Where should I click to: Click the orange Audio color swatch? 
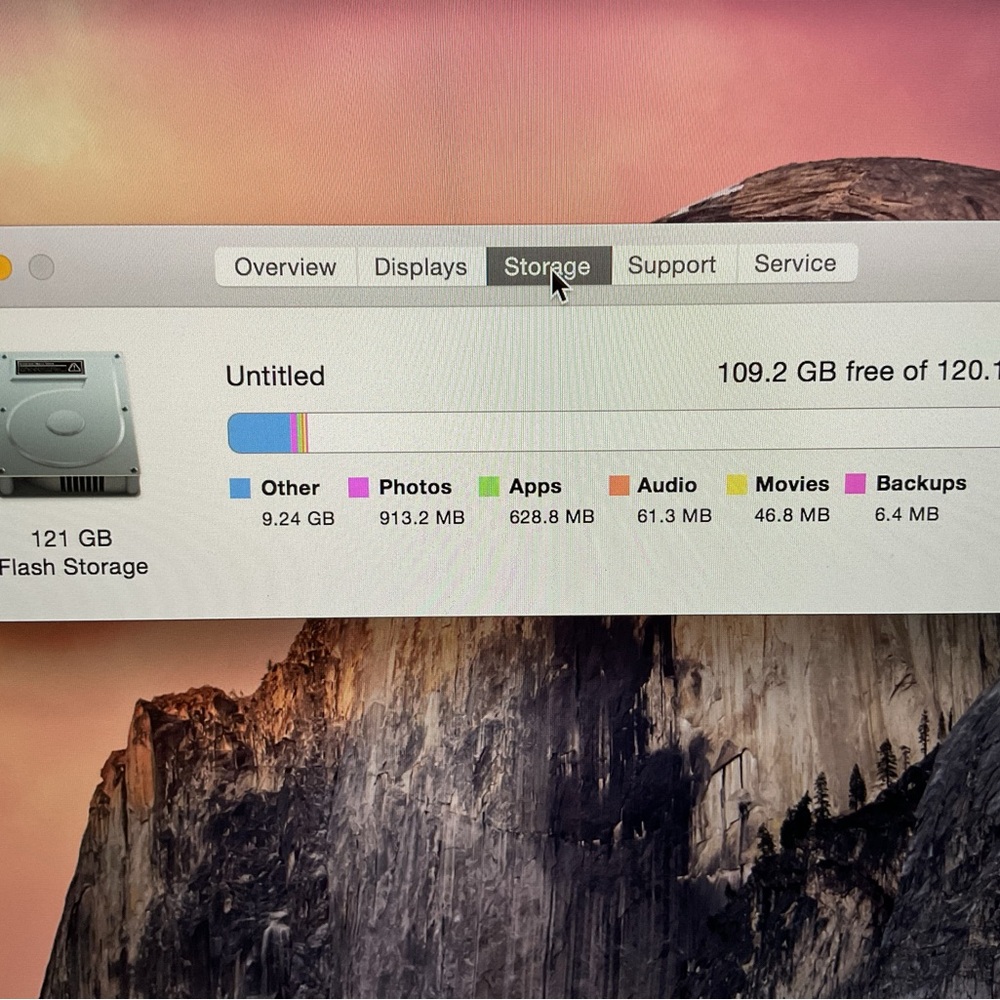[x=619, y=485]
